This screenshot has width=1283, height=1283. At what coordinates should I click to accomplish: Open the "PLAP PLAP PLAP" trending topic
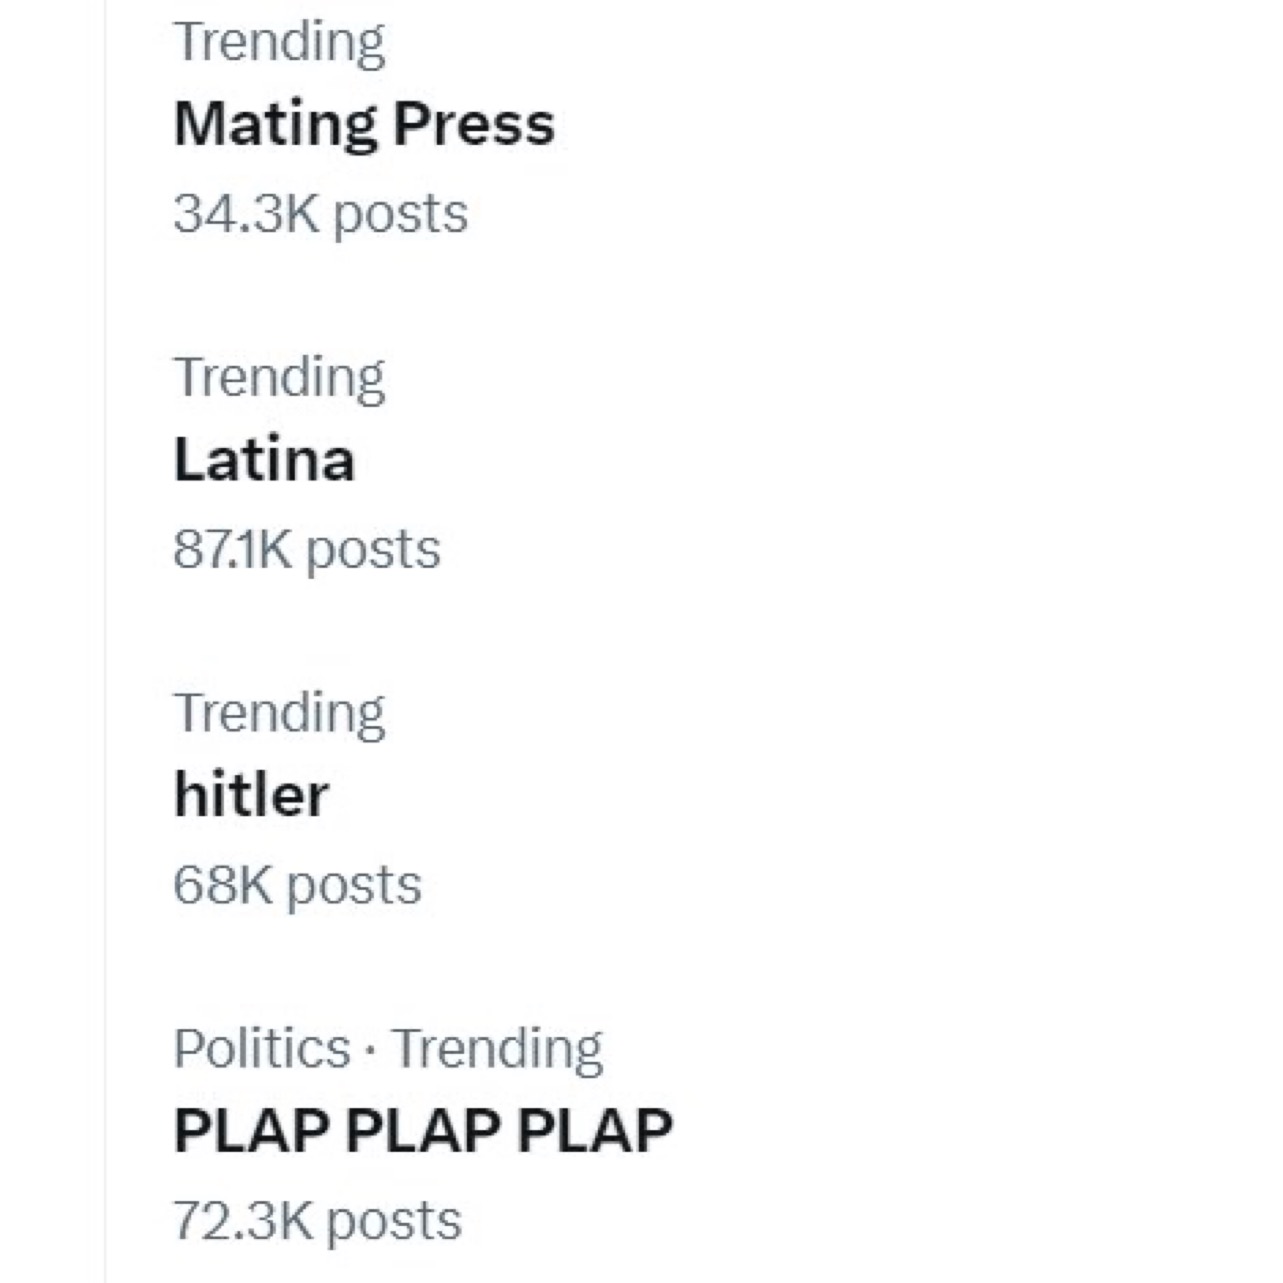pyautogui.click(x=422, y=1131)
